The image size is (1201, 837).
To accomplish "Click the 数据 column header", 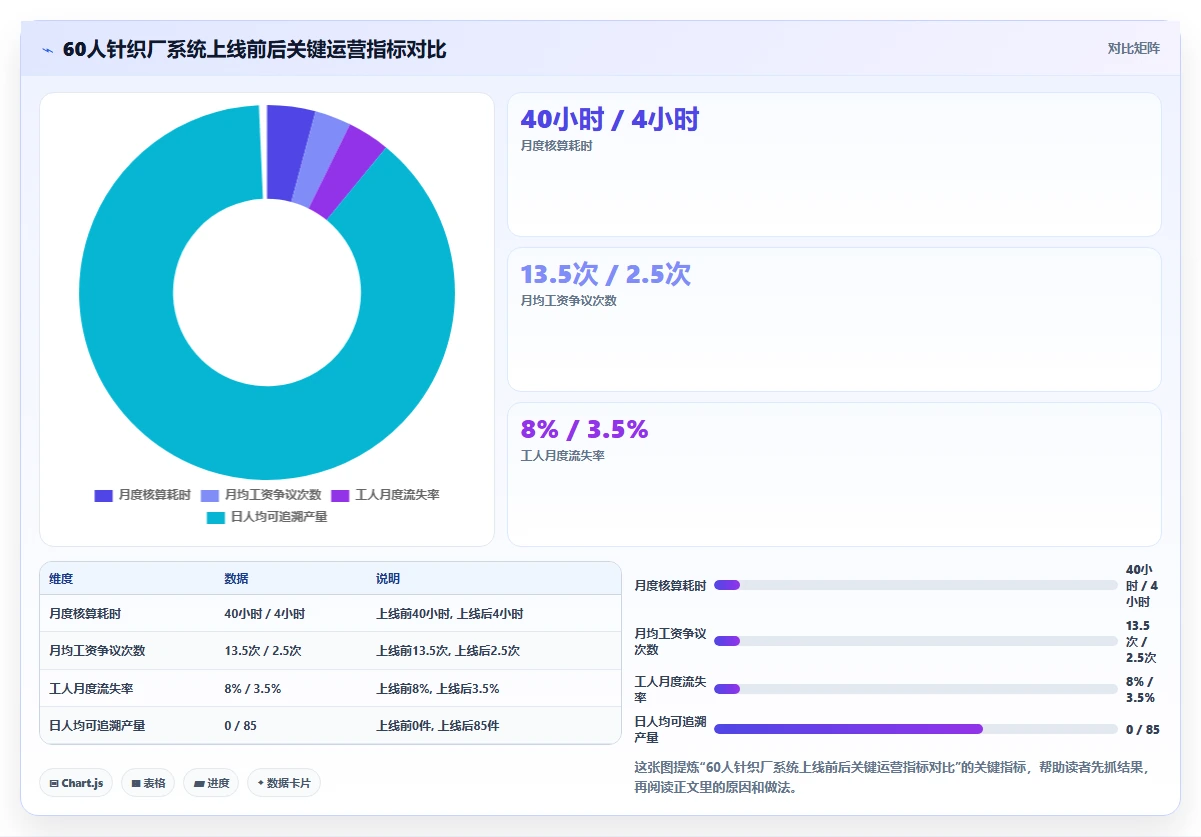I will (237, 579).
